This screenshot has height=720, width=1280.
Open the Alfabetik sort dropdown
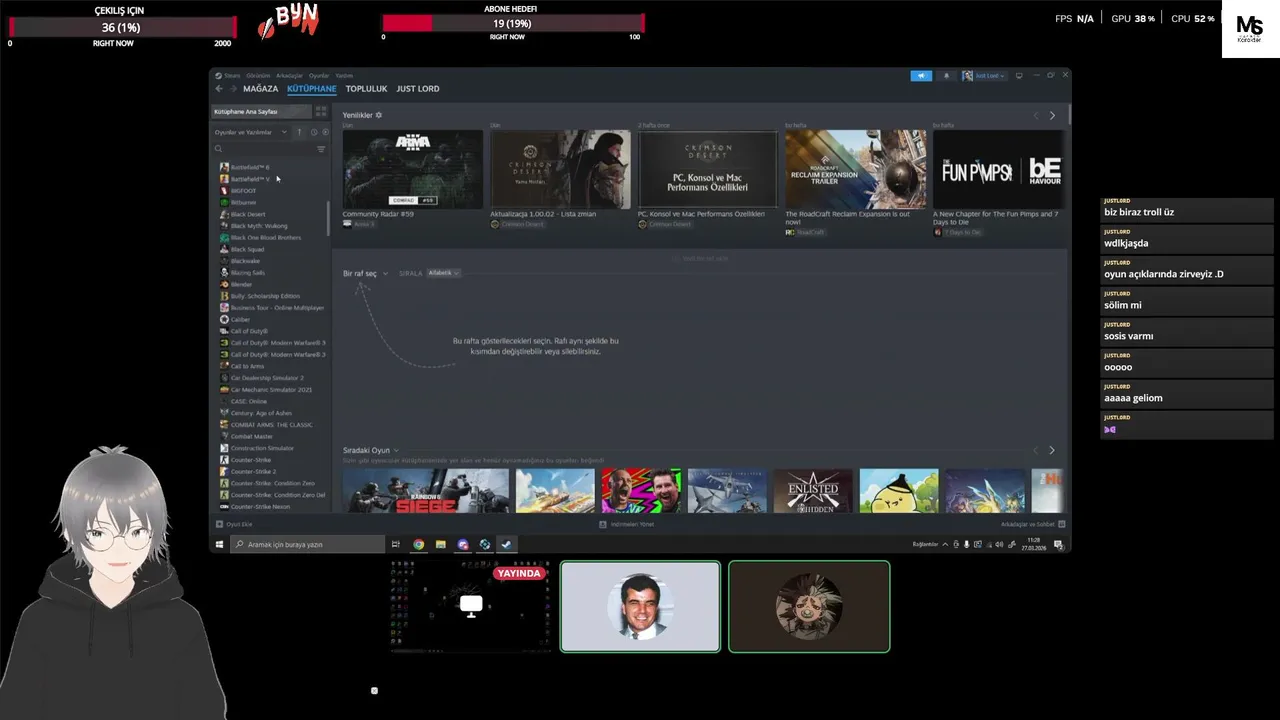[443, 273]
